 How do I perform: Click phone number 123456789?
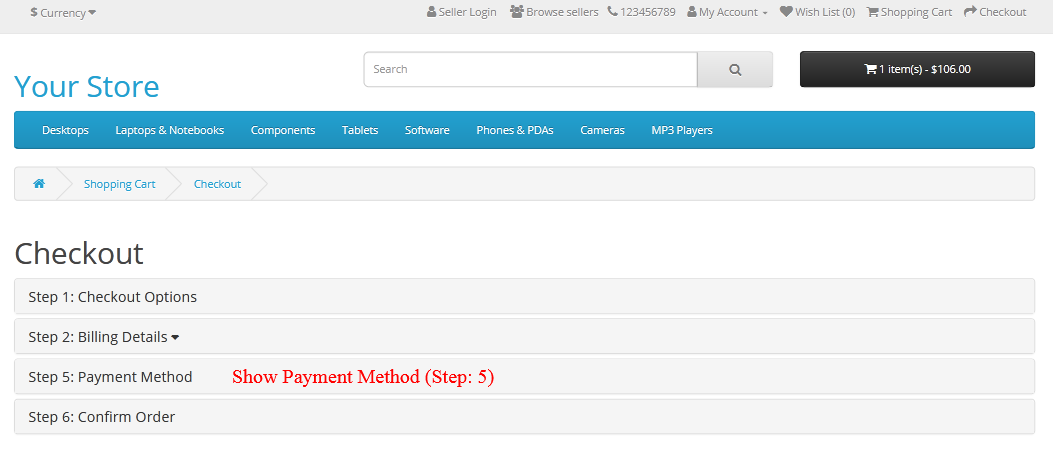coord(641,12)
